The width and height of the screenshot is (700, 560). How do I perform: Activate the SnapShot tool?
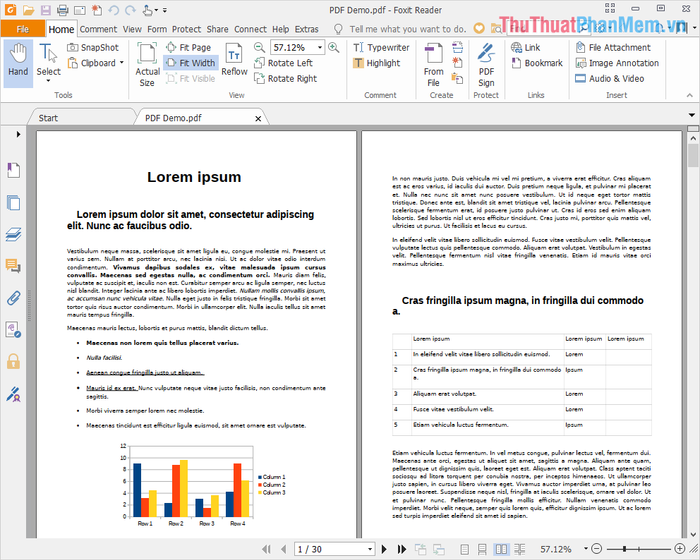(93, 47)
